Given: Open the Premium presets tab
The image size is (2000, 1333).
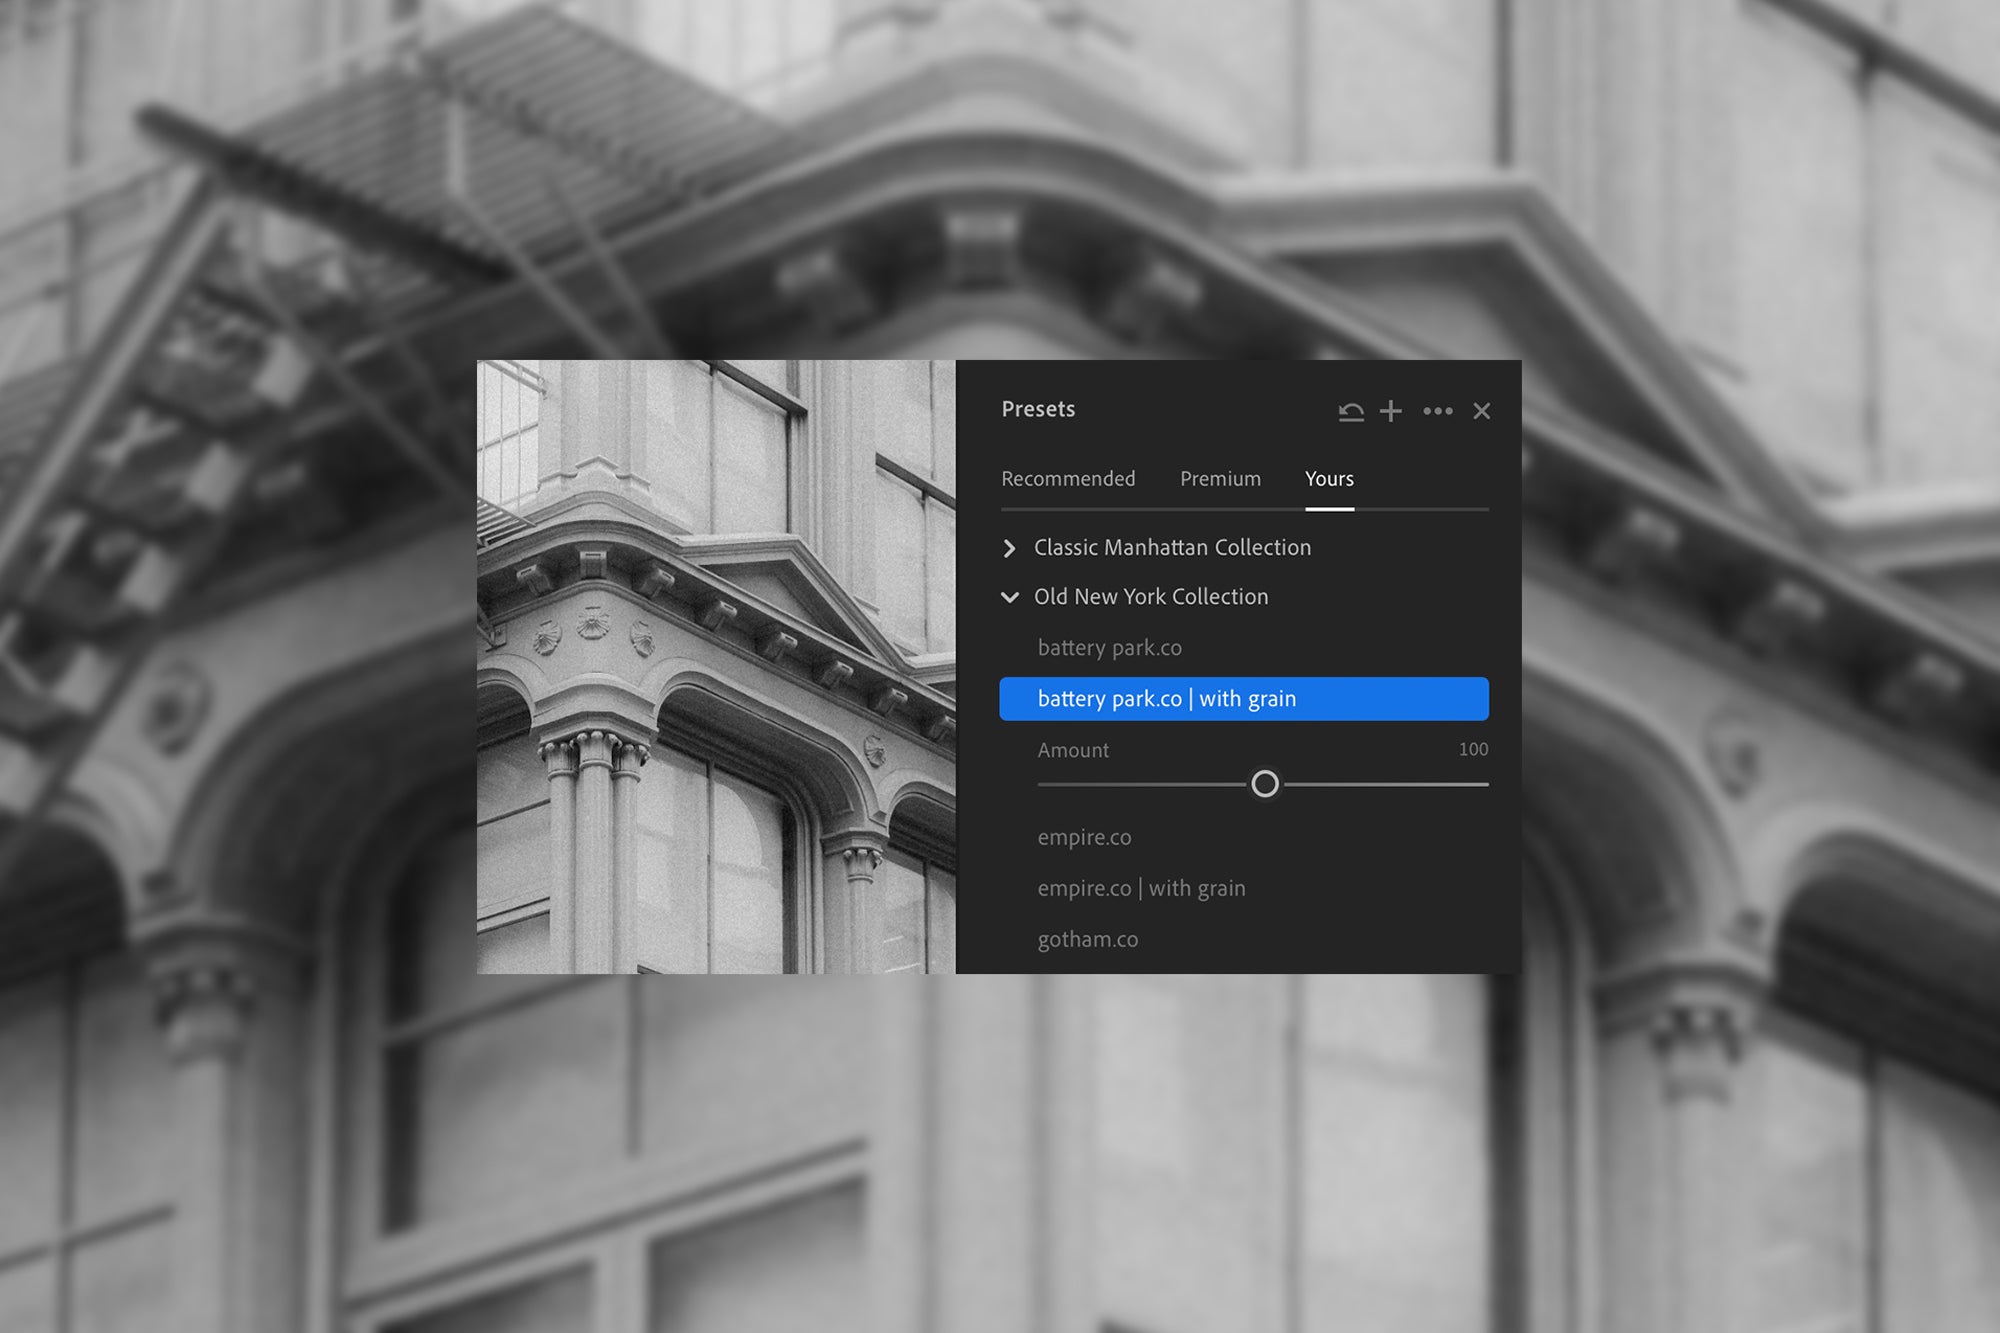Looking at the screenshot, I should [1220, 479].
